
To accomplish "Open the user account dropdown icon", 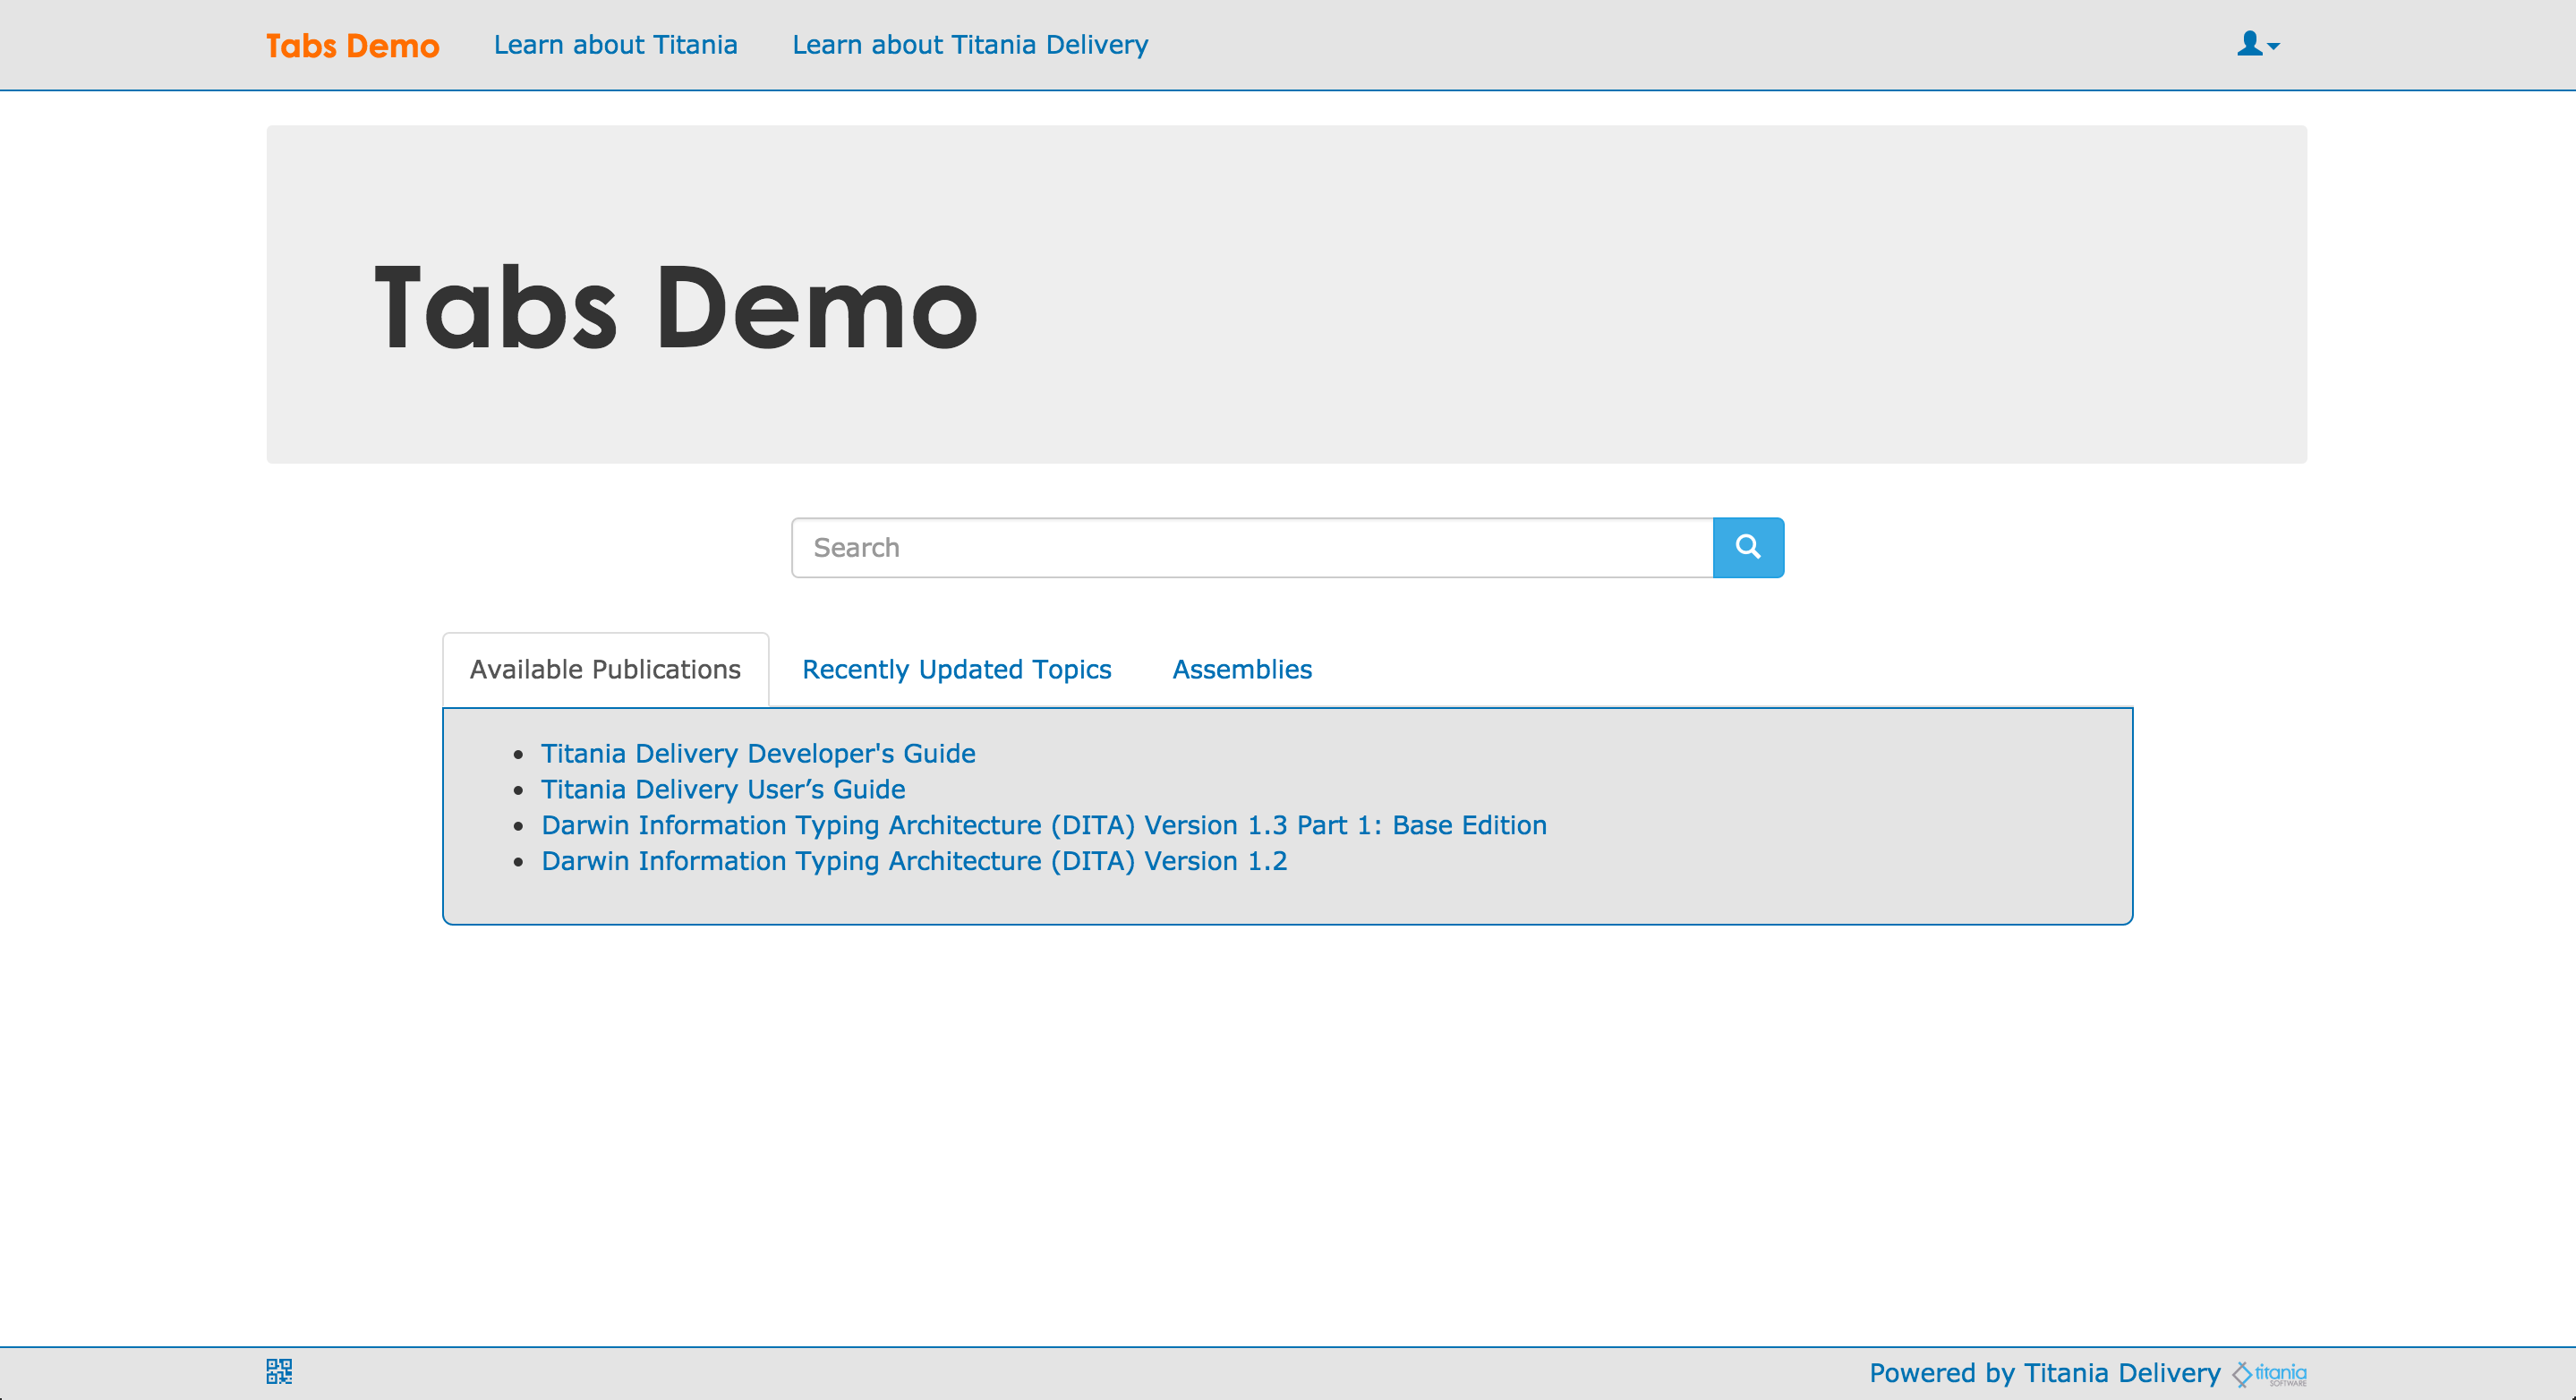I will coord(2258,44).
